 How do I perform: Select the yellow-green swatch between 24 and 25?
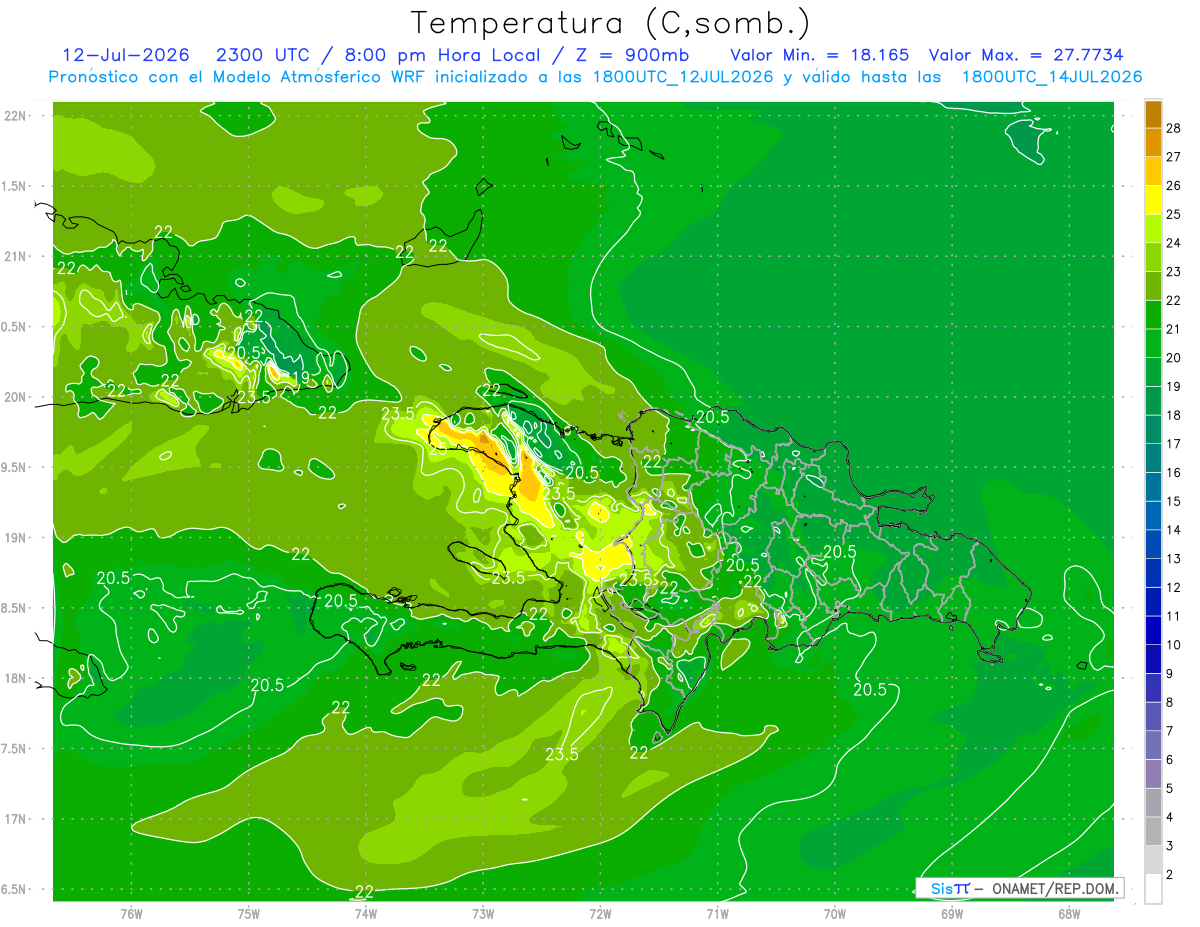pyautogui.click(x=1153, y=229)
